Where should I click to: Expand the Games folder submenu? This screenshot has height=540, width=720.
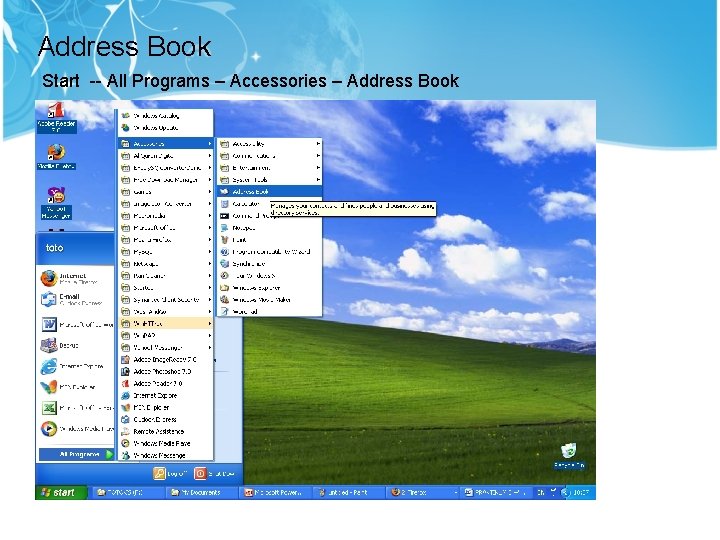click(165, 192)
